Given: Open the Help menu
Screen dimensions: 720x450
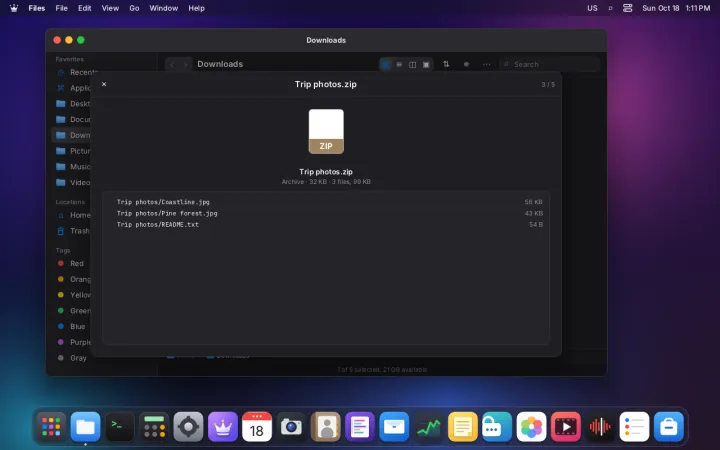Looking at the screenshot, I should [197, 8].
